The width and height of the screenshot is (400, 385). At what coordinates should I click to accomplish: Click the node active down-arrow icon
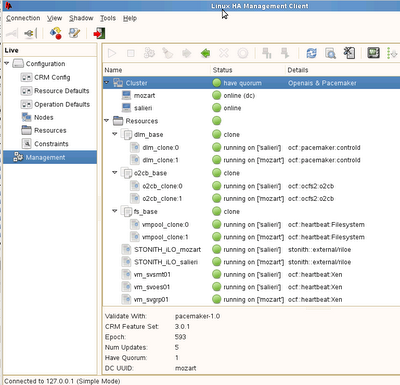(x=285, y=53)
